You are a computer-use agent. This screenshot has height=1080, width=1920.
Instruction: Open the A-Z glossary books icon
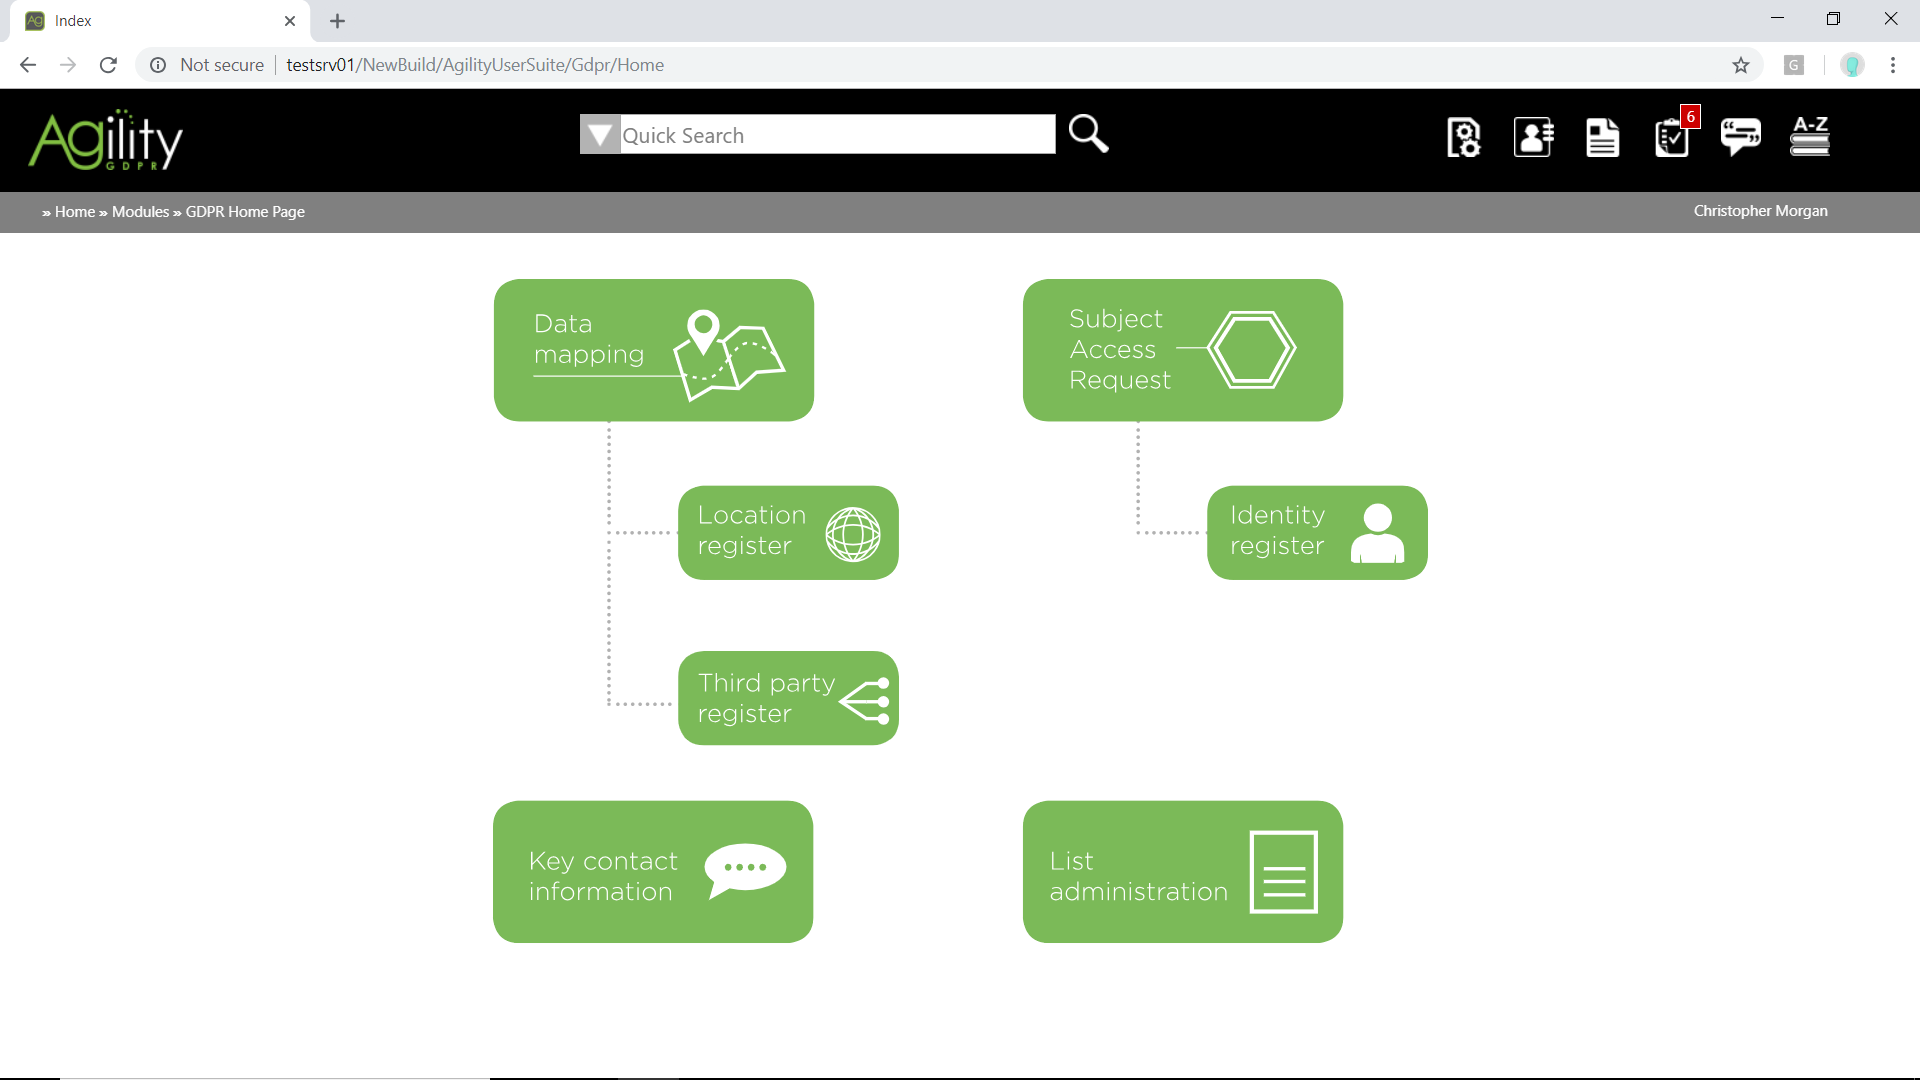tap(1810, 136)
